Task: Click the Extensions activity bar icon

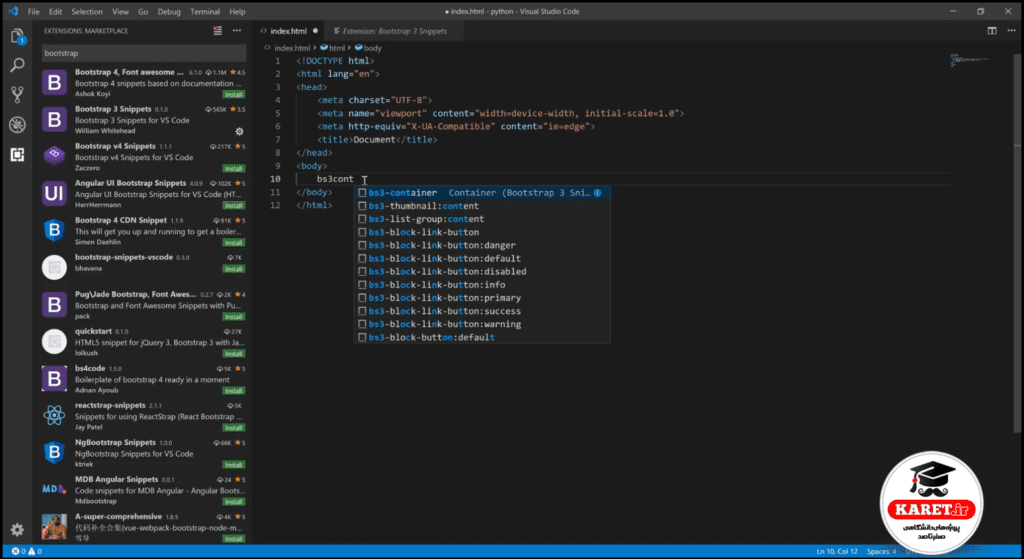Action: (x=18, y=155)
